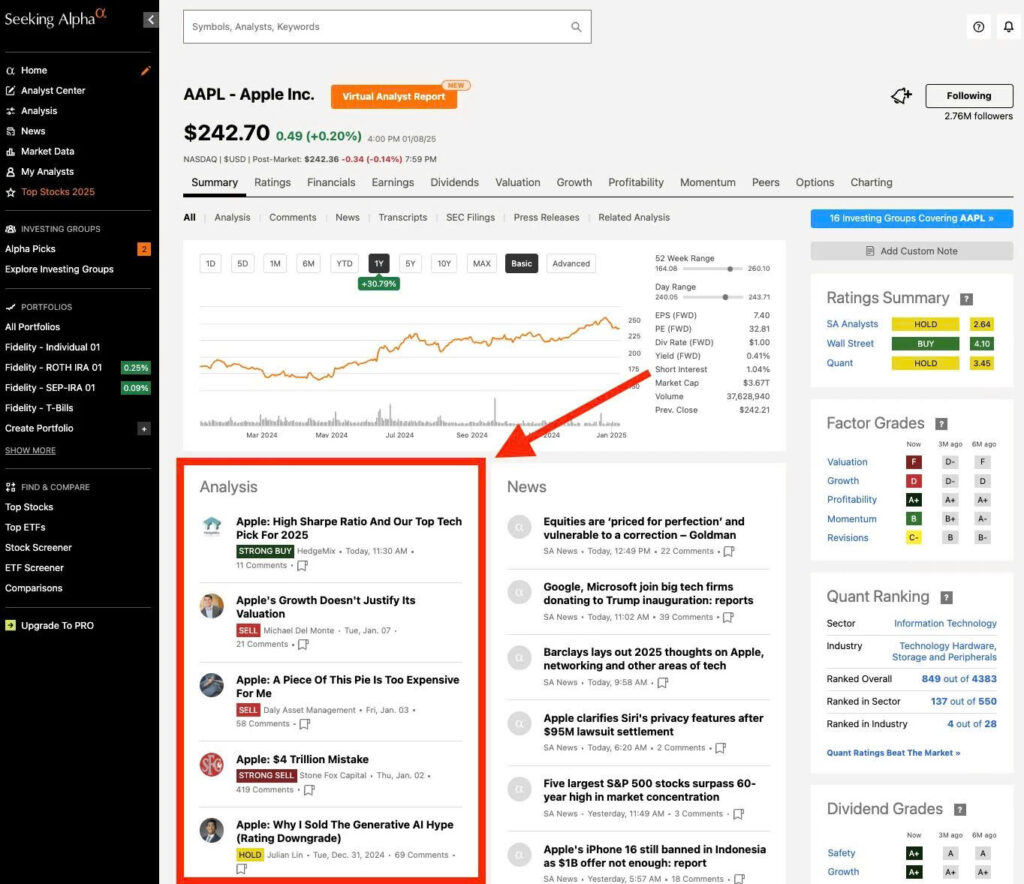This screenshot has height=884, width=1024.
Task: Click the Market Data sidebar icon
Action: tap(10, 151)
